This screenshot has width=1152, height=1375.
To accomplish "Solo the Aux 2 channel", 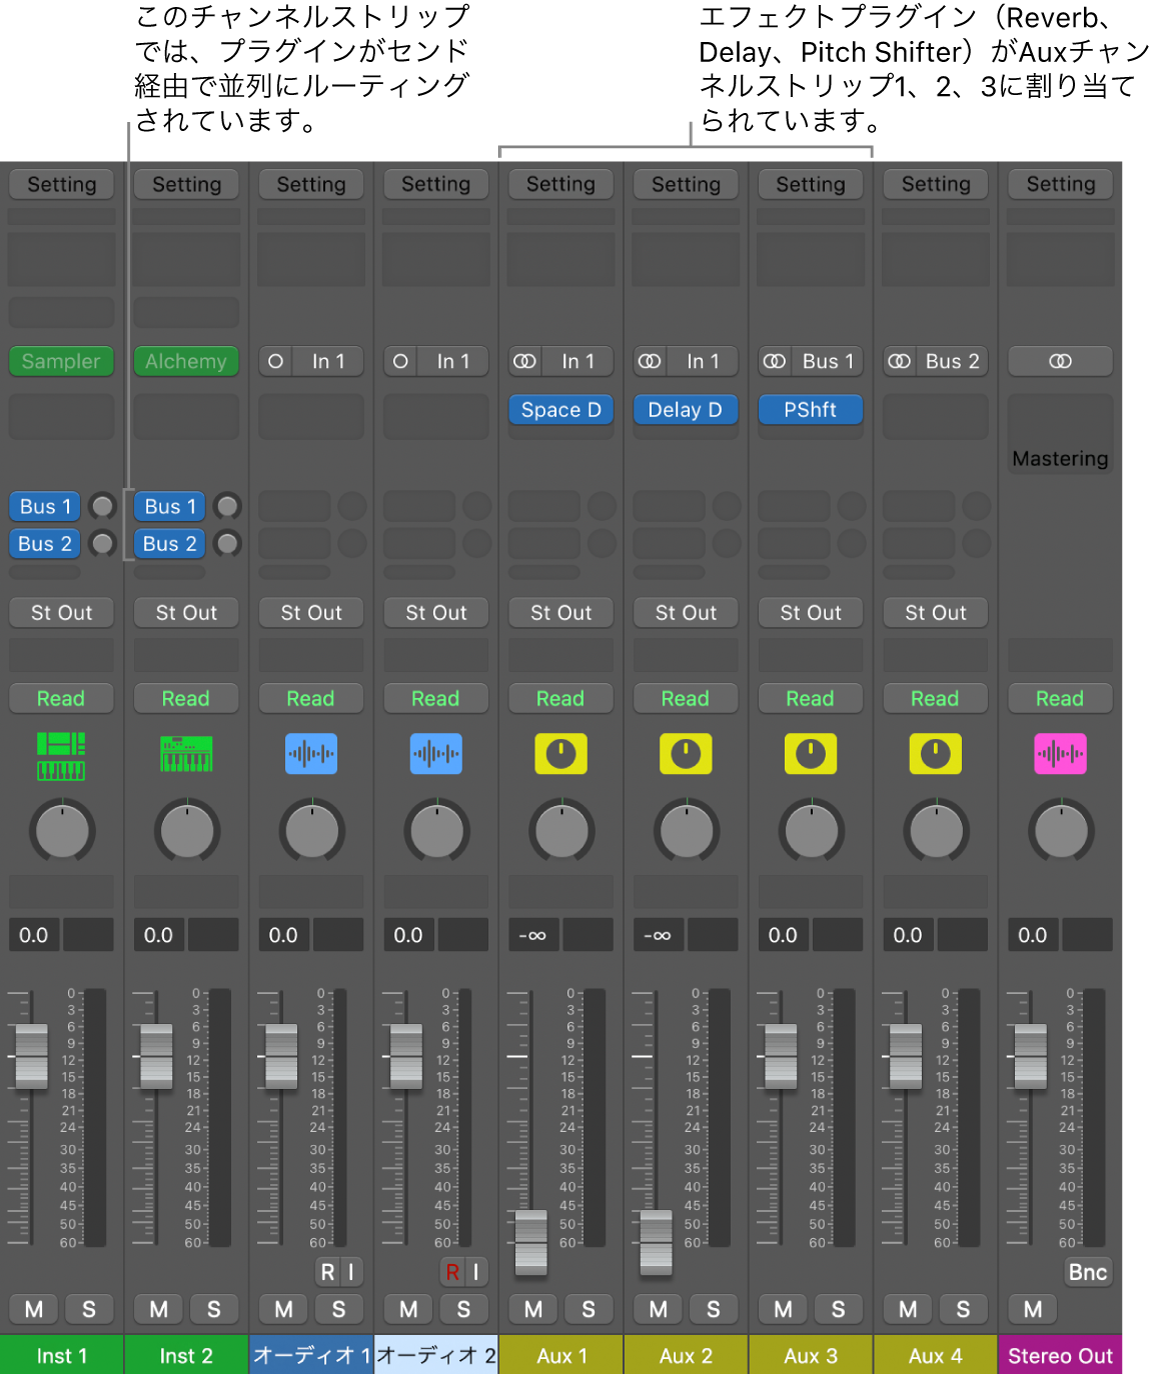I will [x=713, y=1309].
